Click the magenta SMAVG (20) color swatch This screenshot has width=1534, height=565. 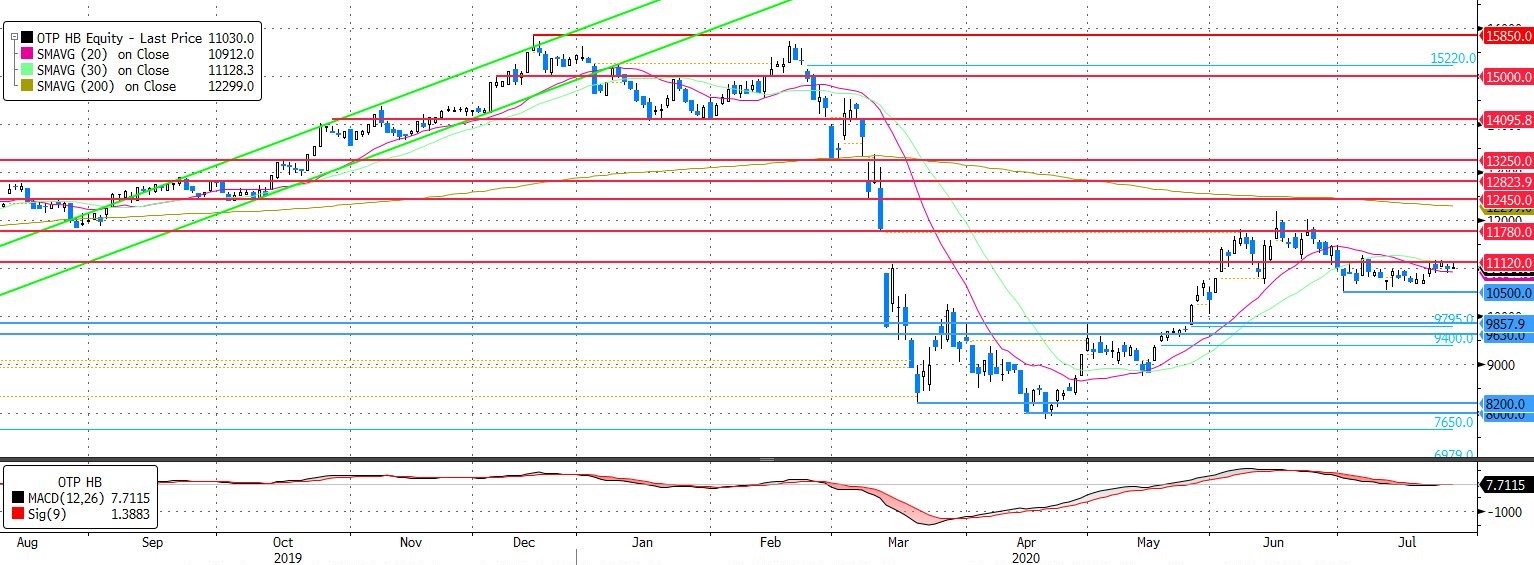tap(27, 54)
